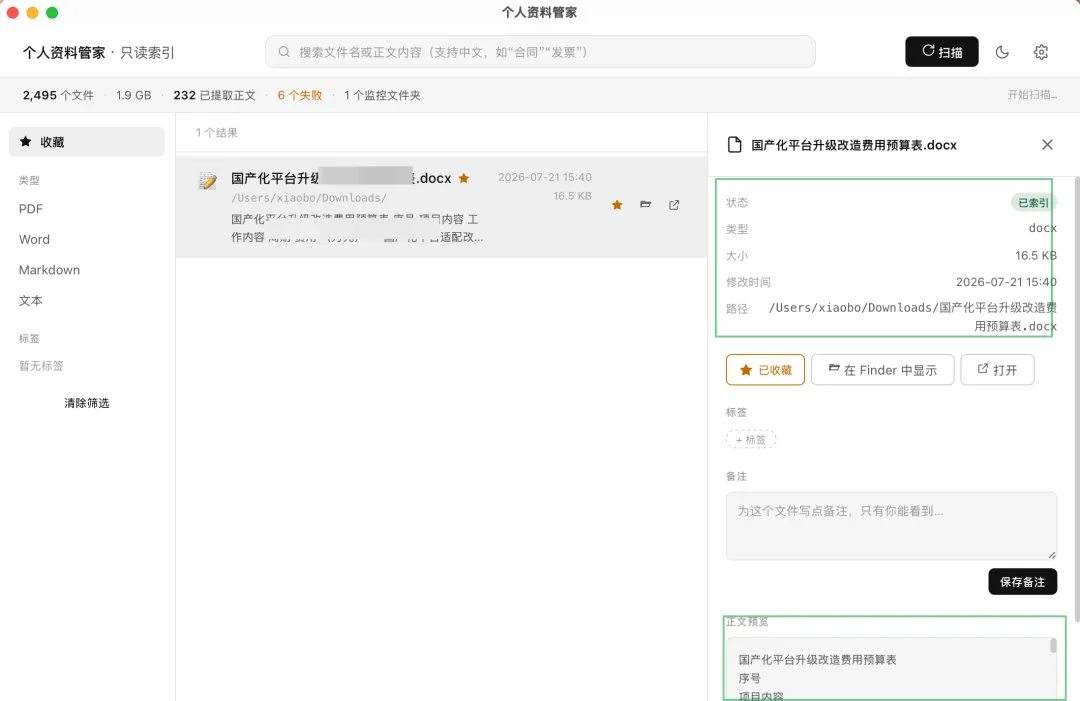The height and width of the screenshot is (701, 1080).
Task: Toggle star next to result filename
Action: click(x=464, y=178)
